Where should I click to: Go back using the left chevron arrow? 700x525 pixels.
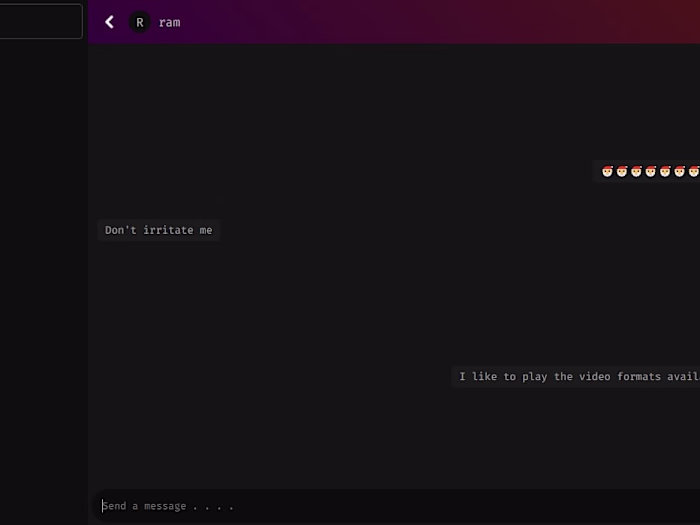pyautogui.click(x=109, y=22)
